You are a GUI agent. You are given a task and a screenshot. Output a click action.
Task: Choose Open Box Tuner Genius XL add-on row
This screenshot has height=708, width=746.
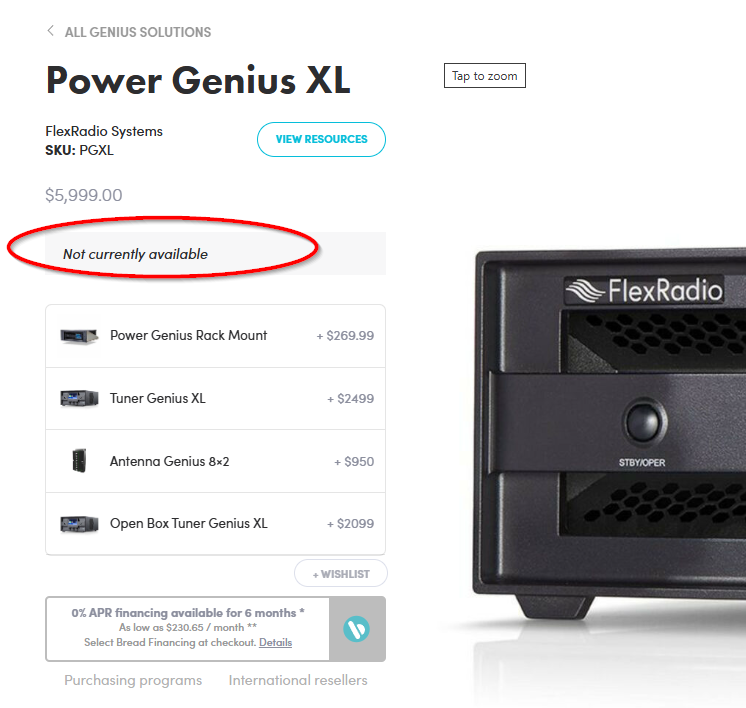coord(216,524)
